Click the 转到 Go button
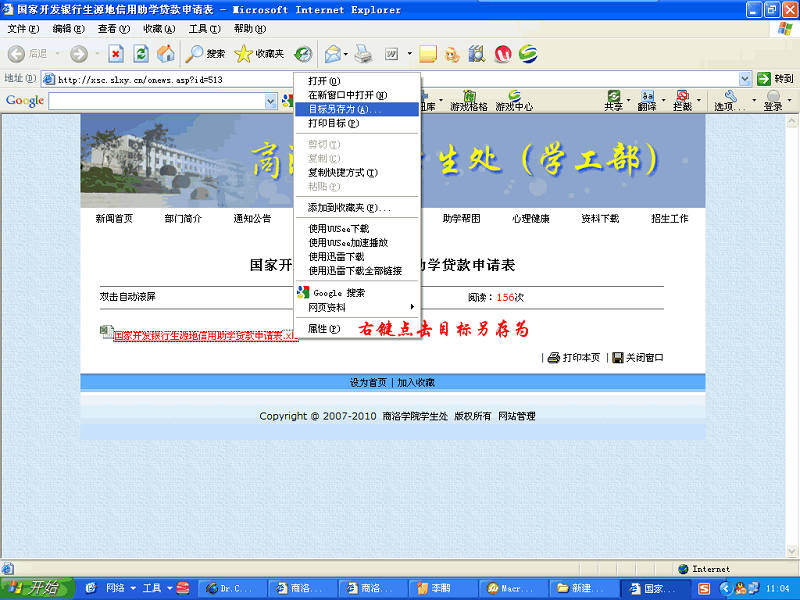The width and height of the screenshot is (800, 600). 776,79
